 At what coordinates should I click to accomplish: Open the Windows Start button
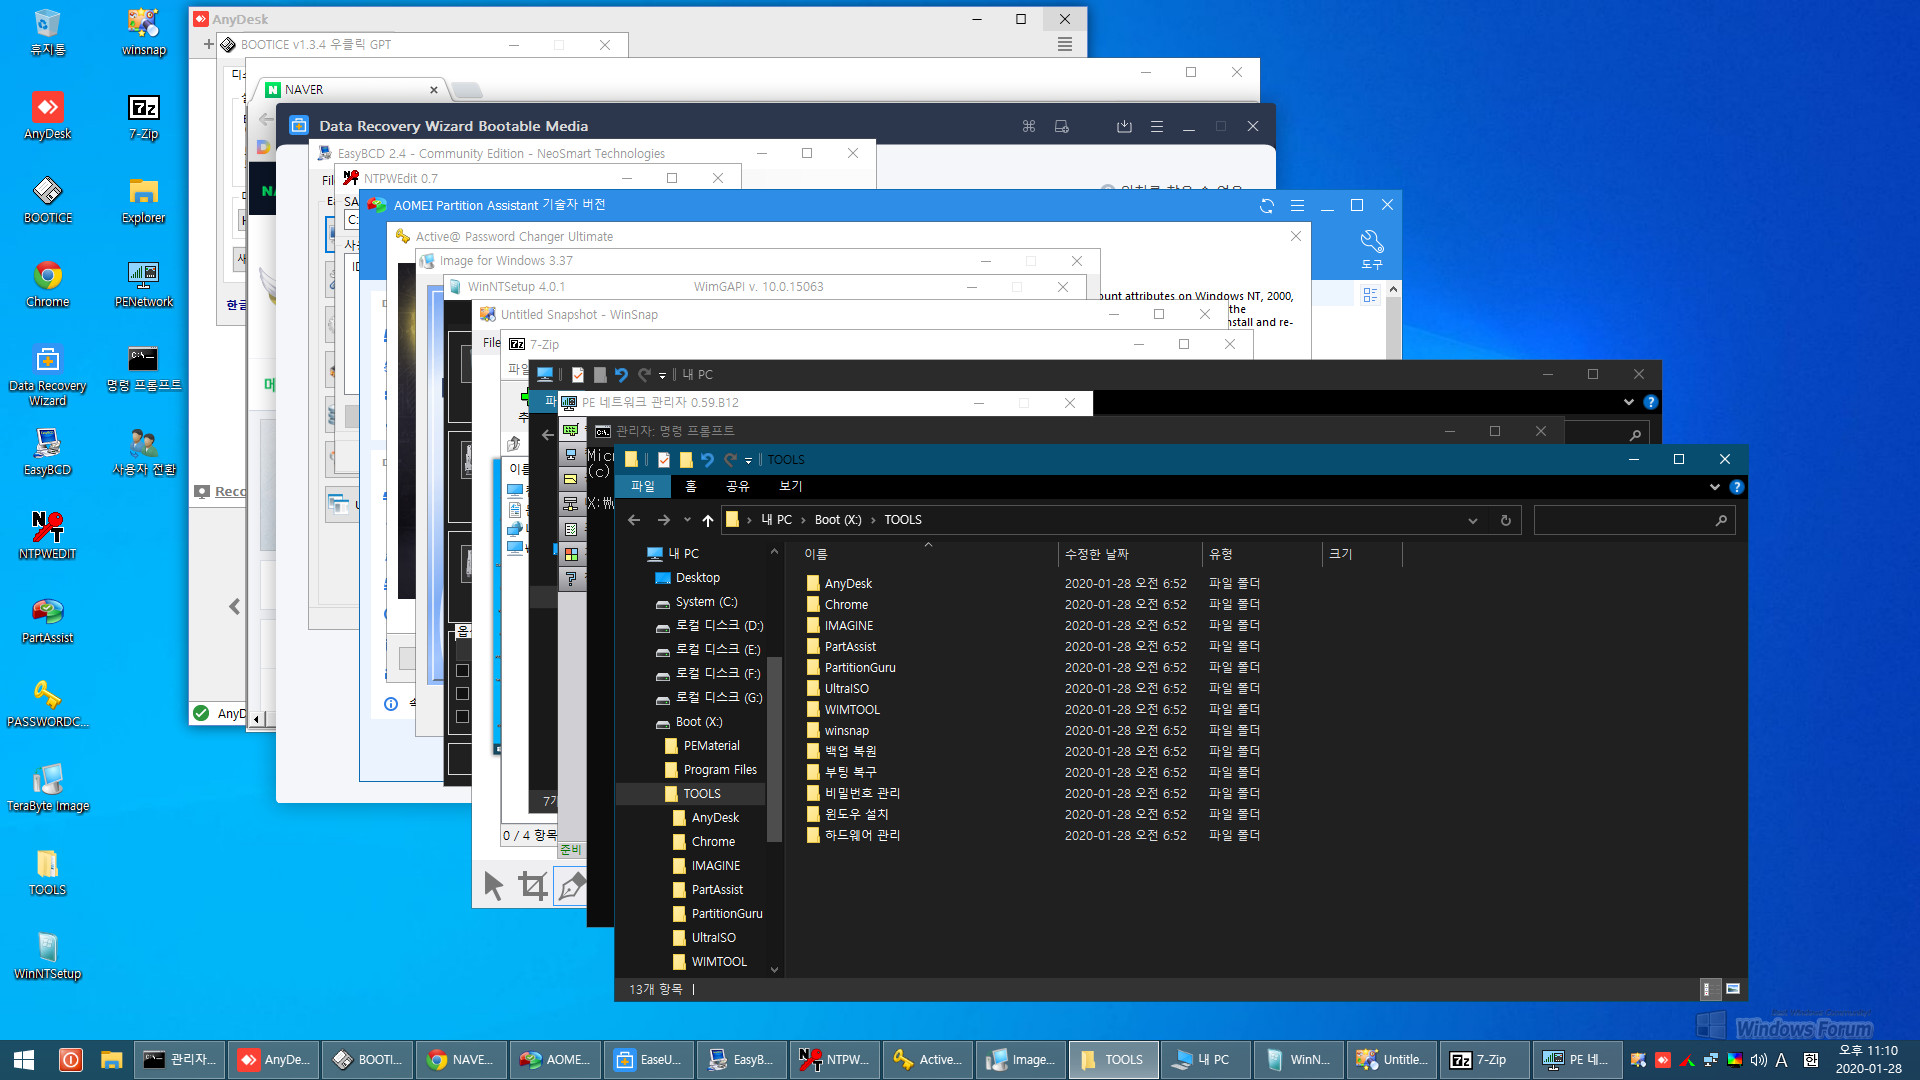24,1060
